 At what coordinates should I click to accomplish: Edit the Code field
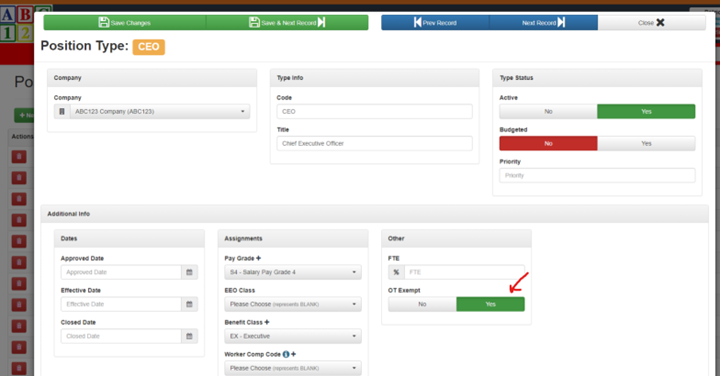374,112
